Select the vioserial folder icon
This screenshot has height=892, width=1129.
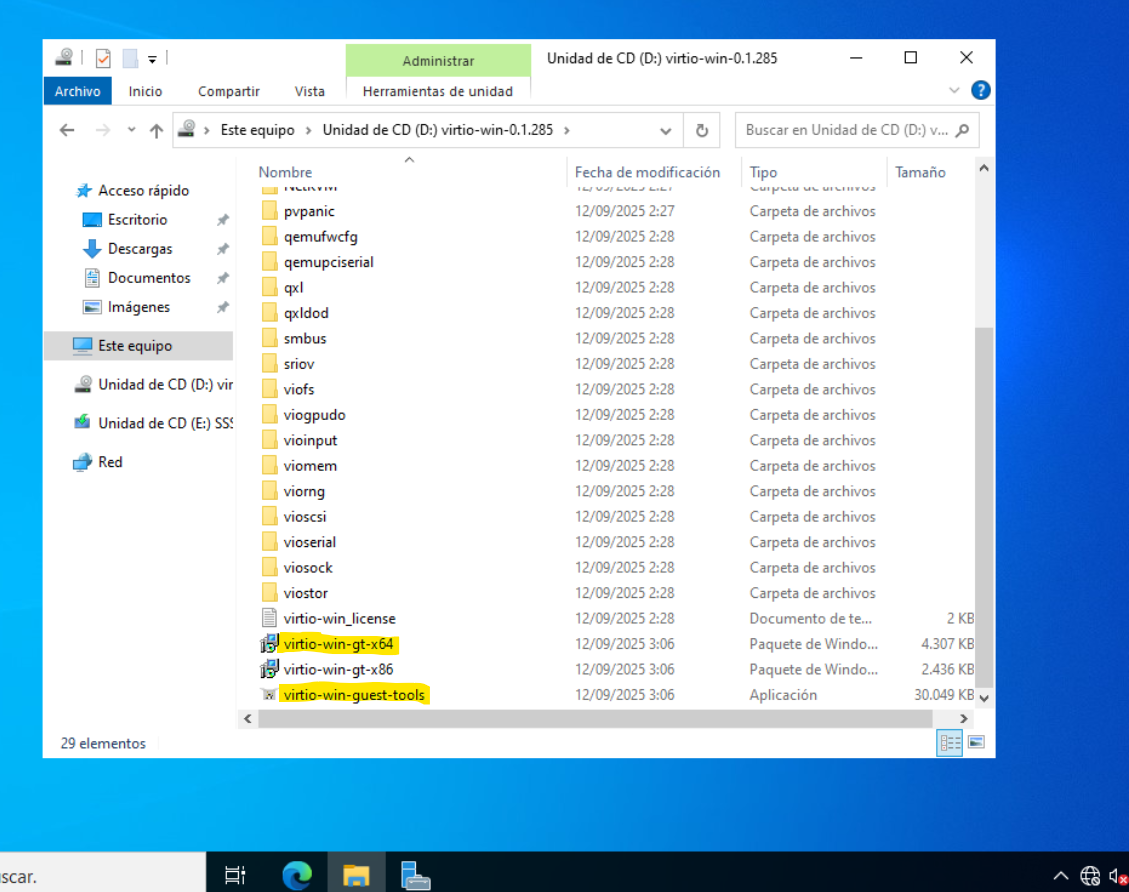[x=269, y=542]
